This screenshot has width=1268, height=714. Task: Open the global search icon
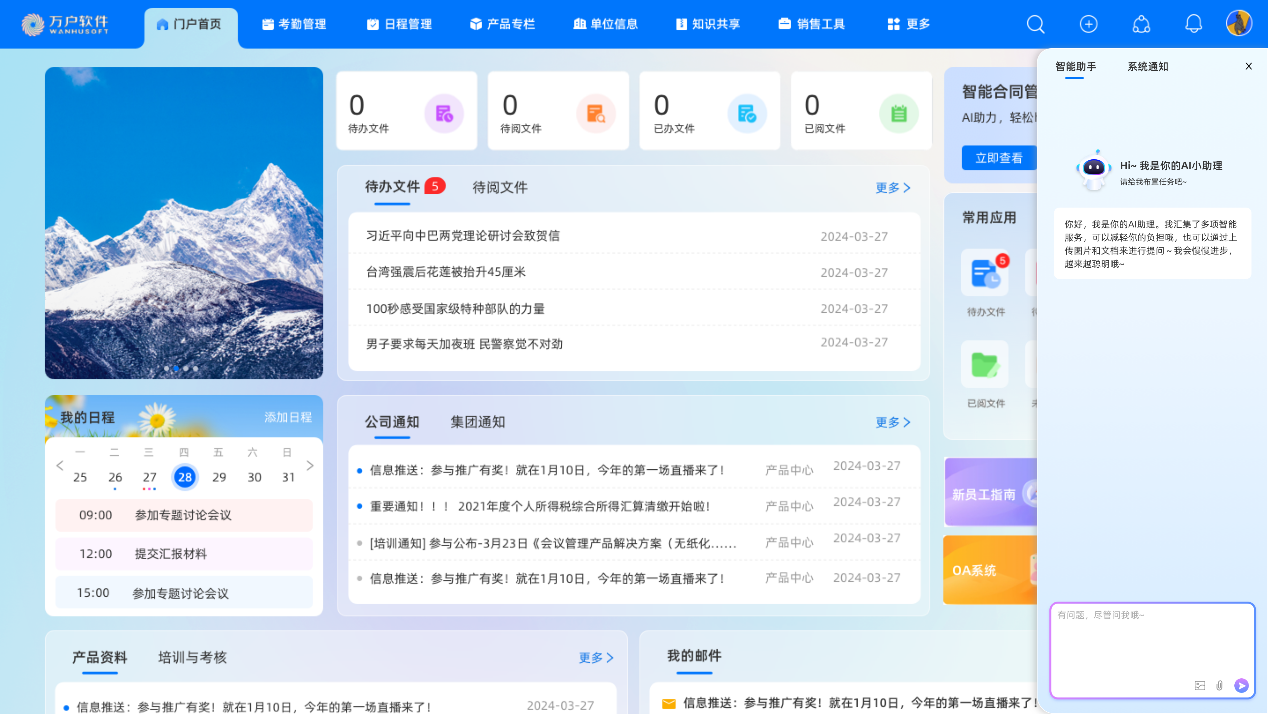coord(1035,23)
